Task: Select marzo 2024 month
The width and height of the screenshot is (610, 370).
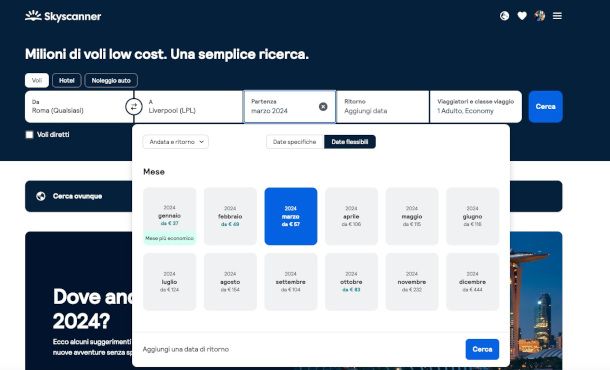Action: [291, 216]
